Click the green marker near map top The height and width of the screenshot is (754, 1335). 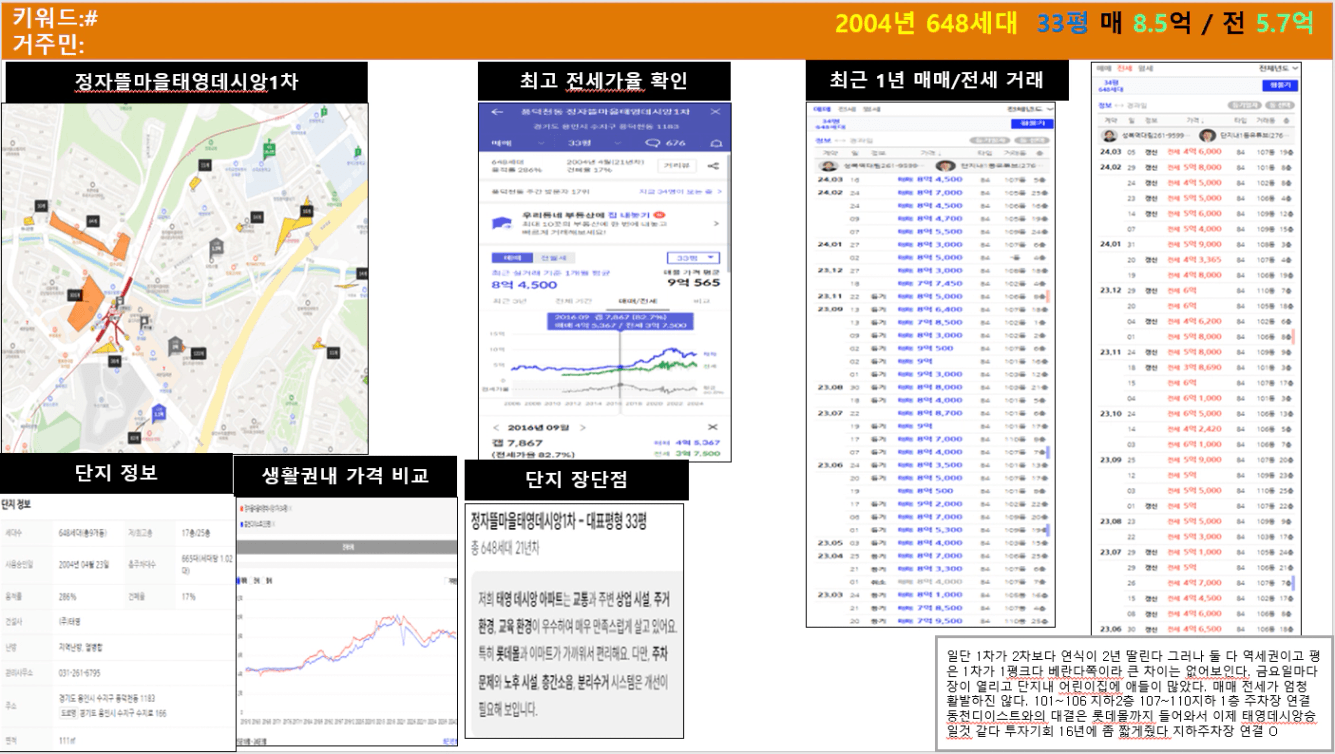[x=268, y=149]
